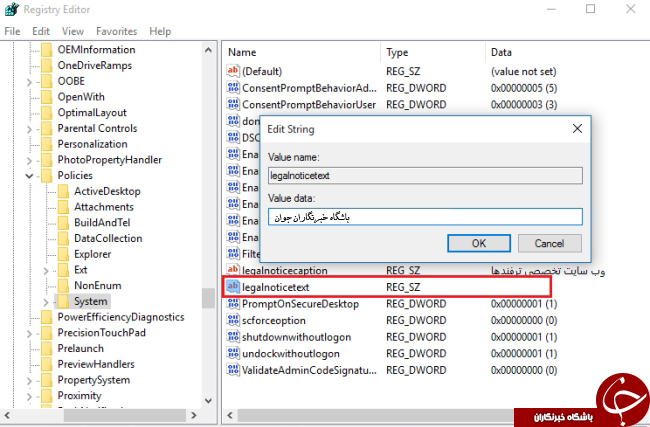Image resolution: width=650 pixels, height=427 pixels.
Task: Expand the PropertySystem tree node
Action: click(29, 381)
